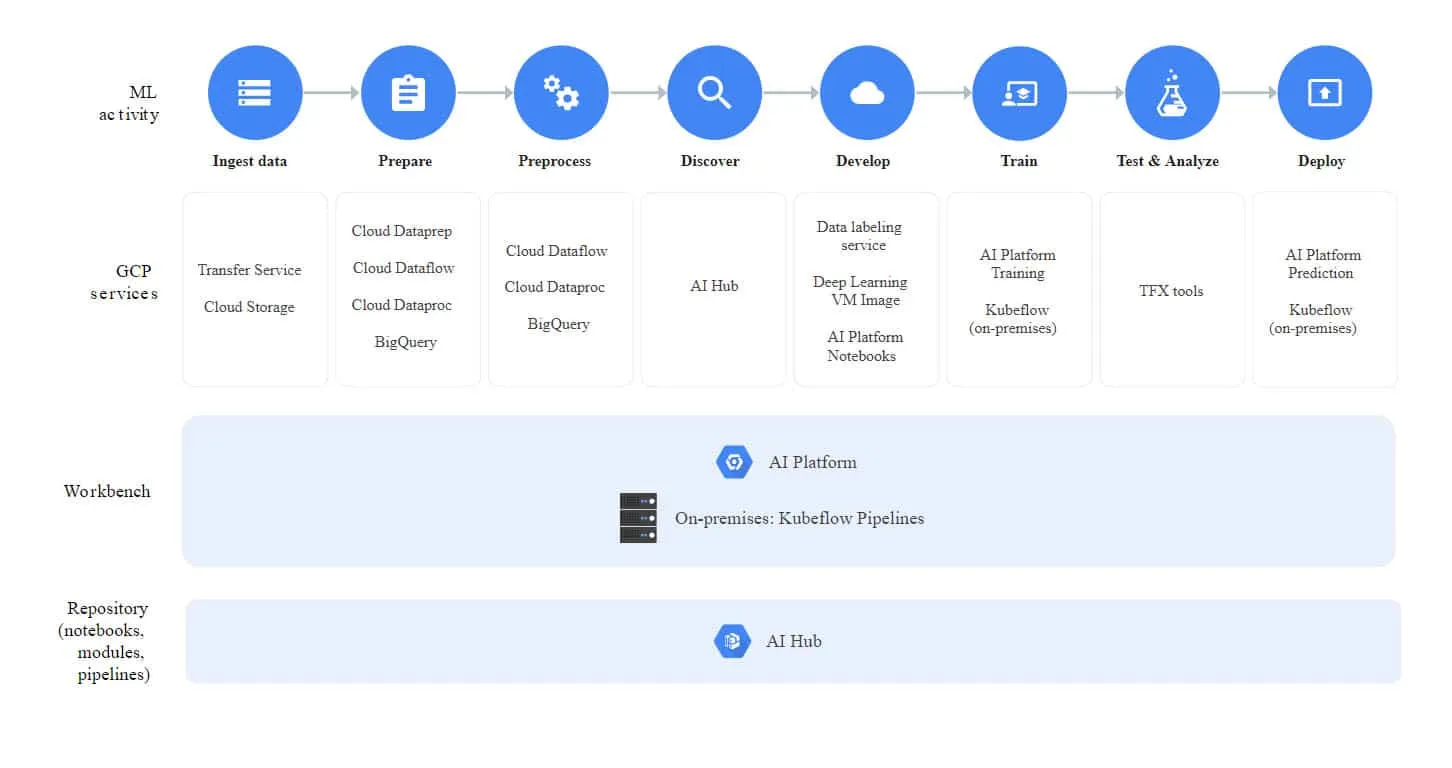Select the AI Hub hexagon icon
The height and width of the screenshot is (768, 1452).
click(x=731, y=641)
